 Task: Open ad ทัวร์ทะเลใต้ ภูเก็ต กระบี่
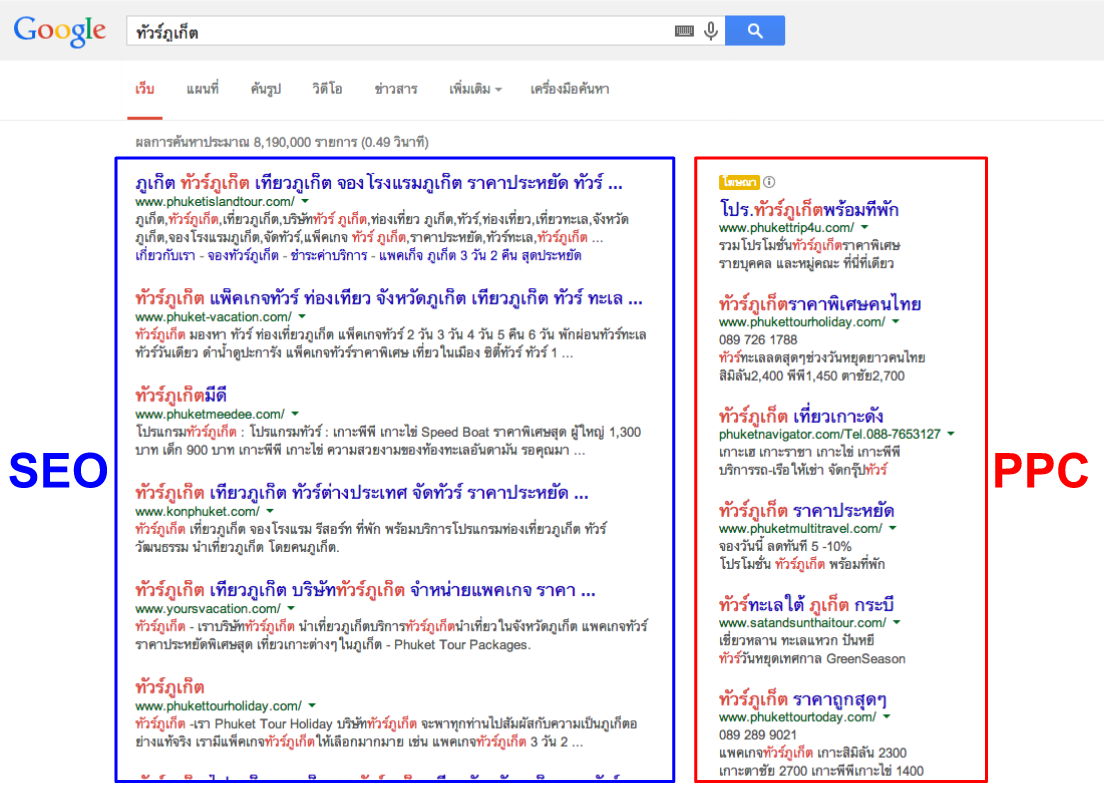[x=806, y=605]
